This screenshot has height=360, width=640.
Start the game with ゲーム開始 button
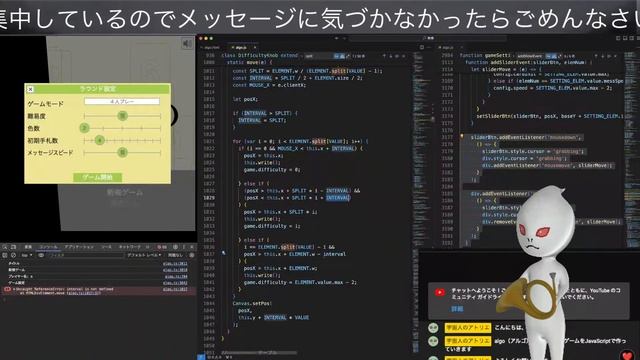point(97,177)
